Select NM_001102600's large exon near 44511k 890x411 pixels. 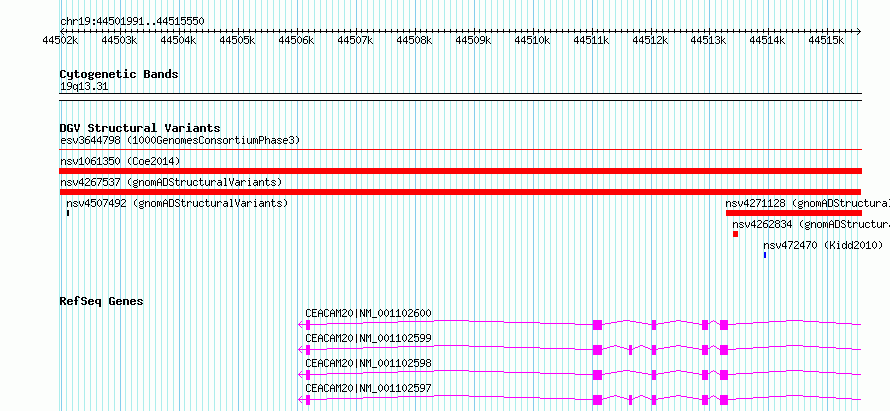[x=597, y=325]
